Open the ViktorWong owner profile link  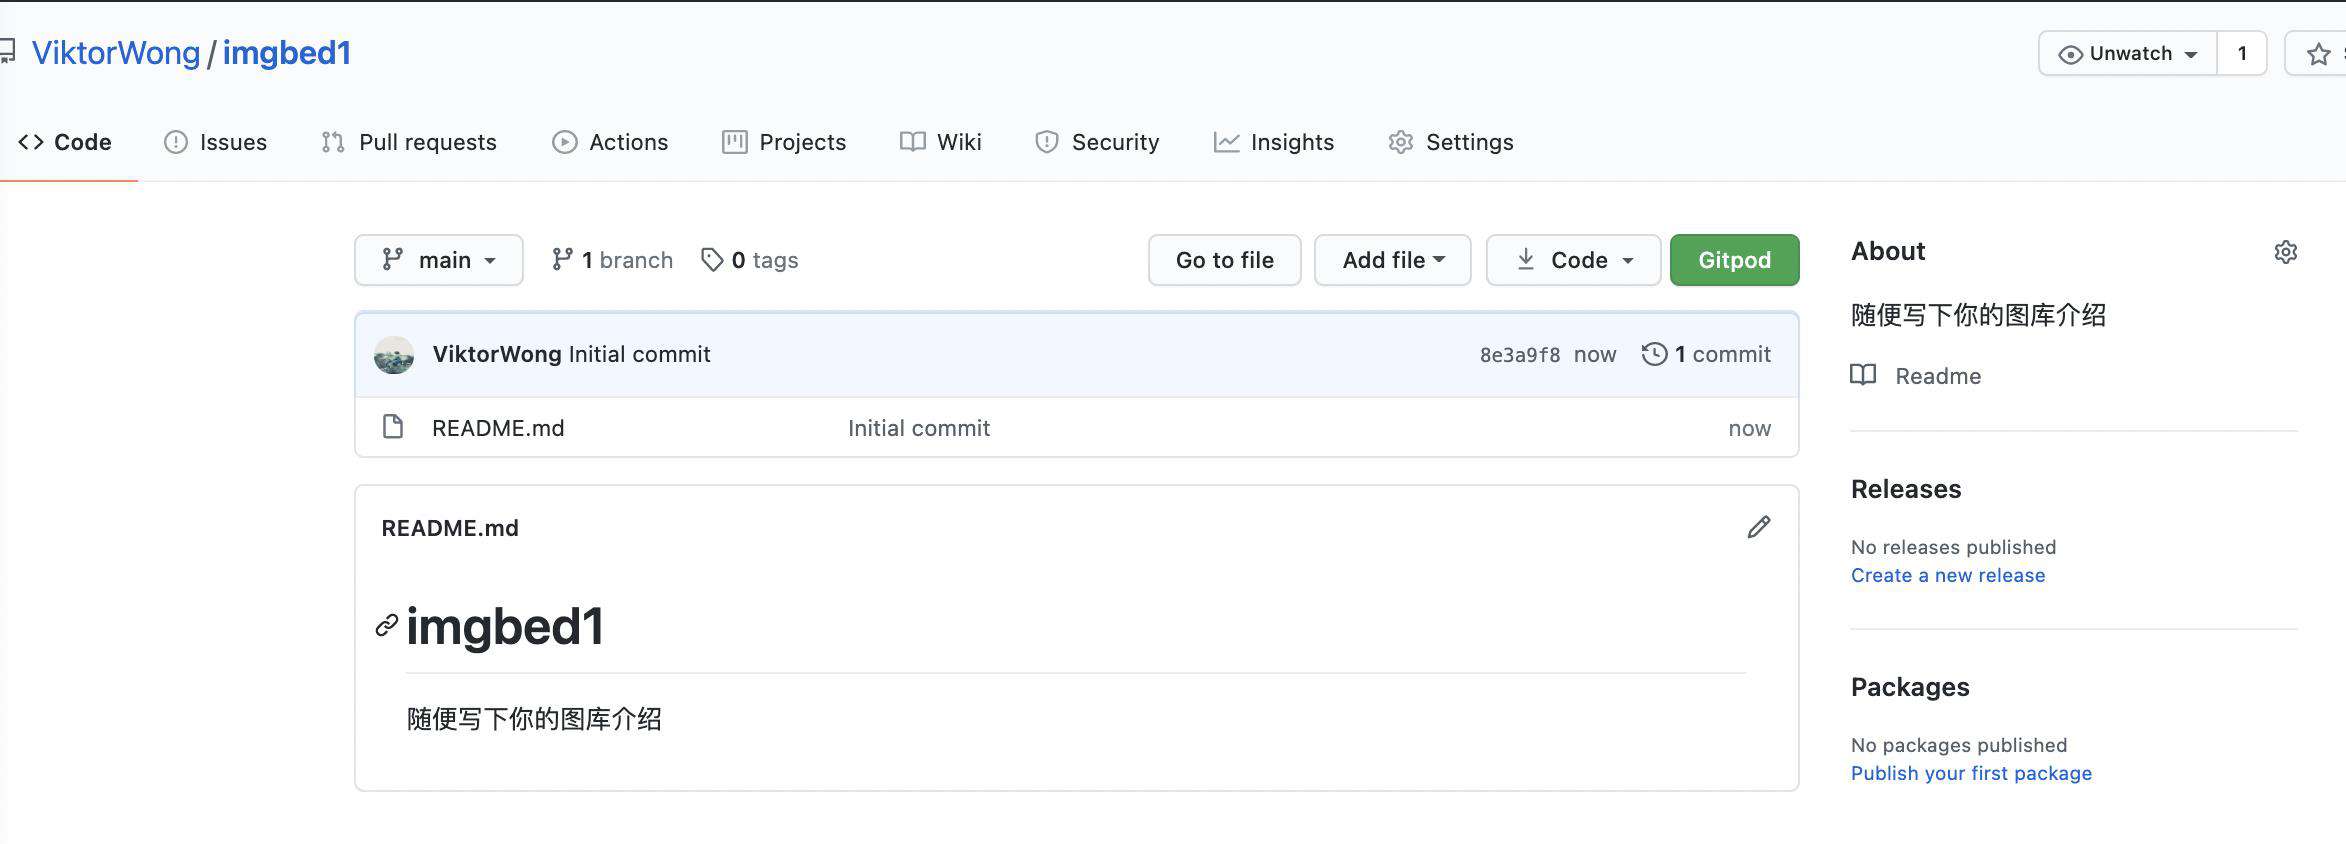tap(116, 53)
